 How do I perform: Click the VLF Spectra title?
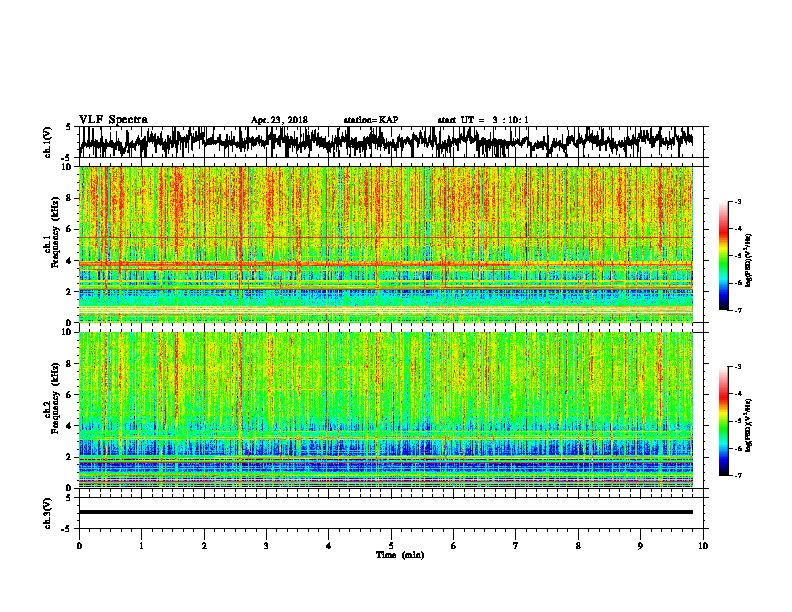[113, 120]
